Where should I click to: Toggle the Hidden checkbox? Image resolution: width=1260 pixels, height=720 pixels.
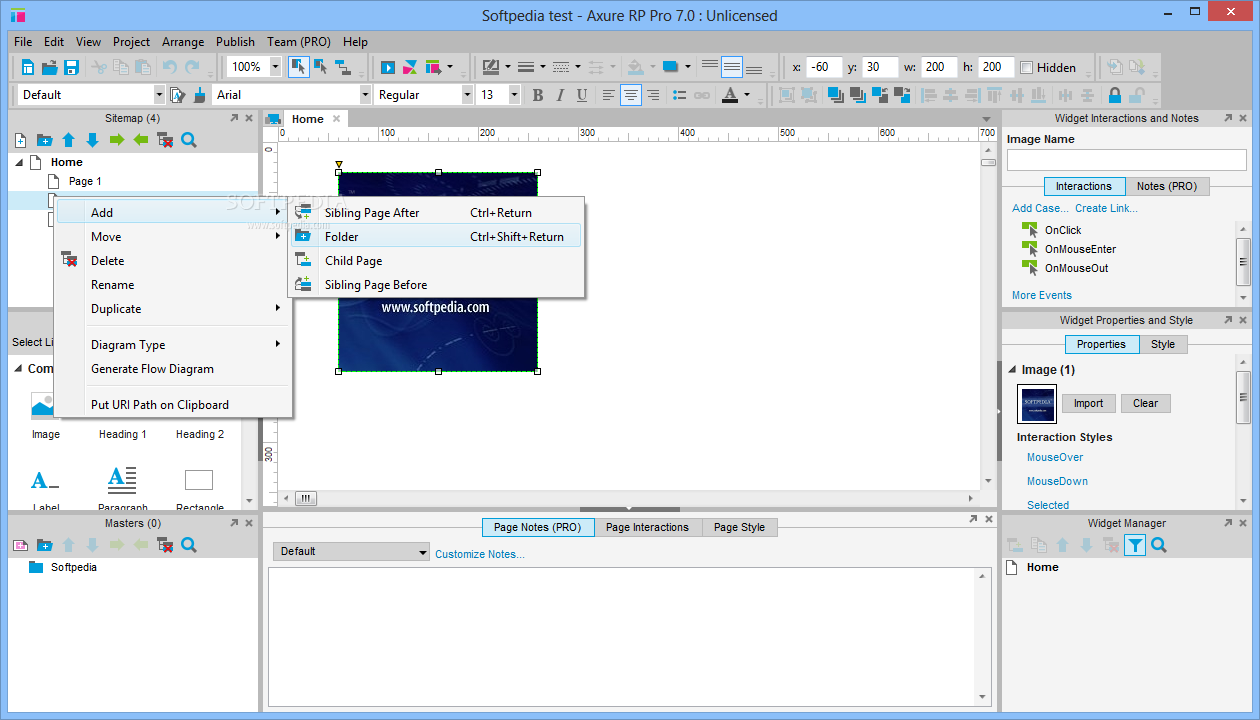(1026, 67)
